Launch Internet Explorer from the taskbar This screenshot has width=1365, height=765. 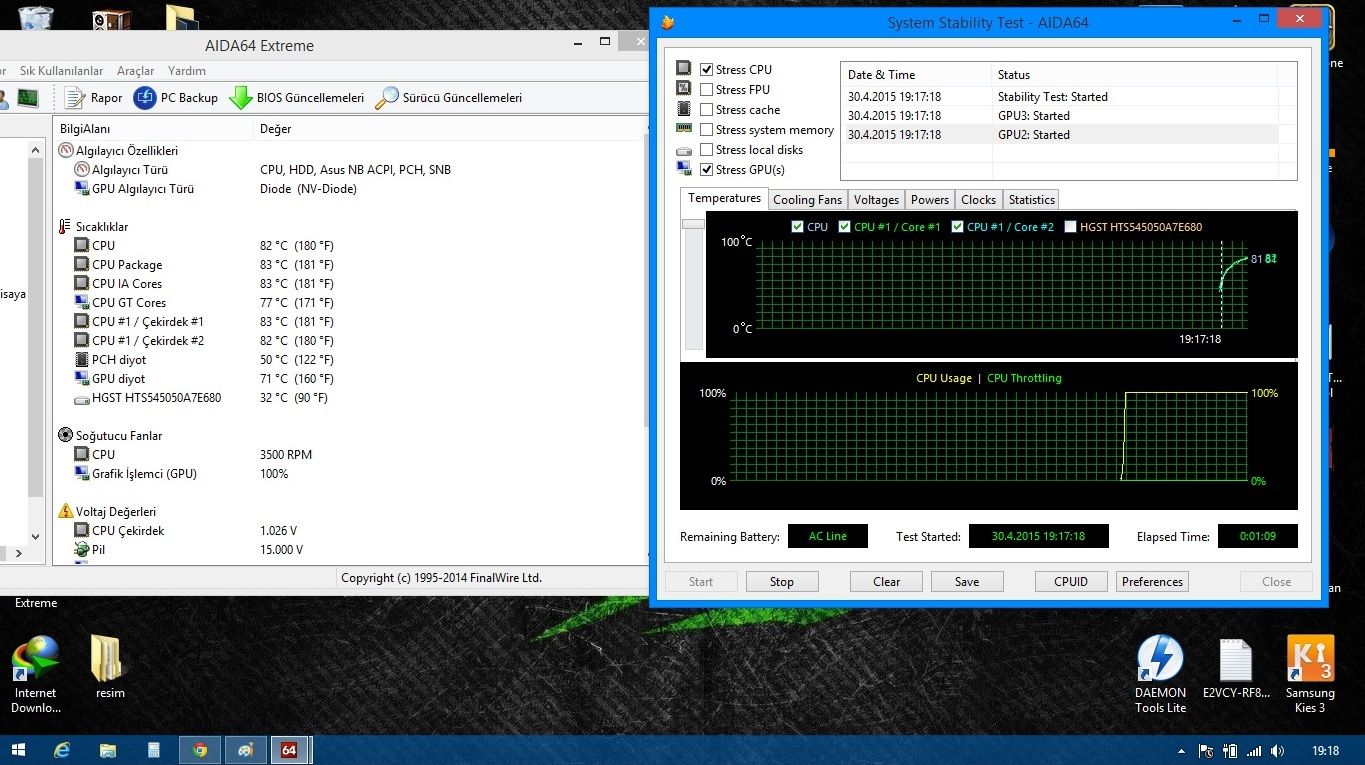(x=62, y=750)
